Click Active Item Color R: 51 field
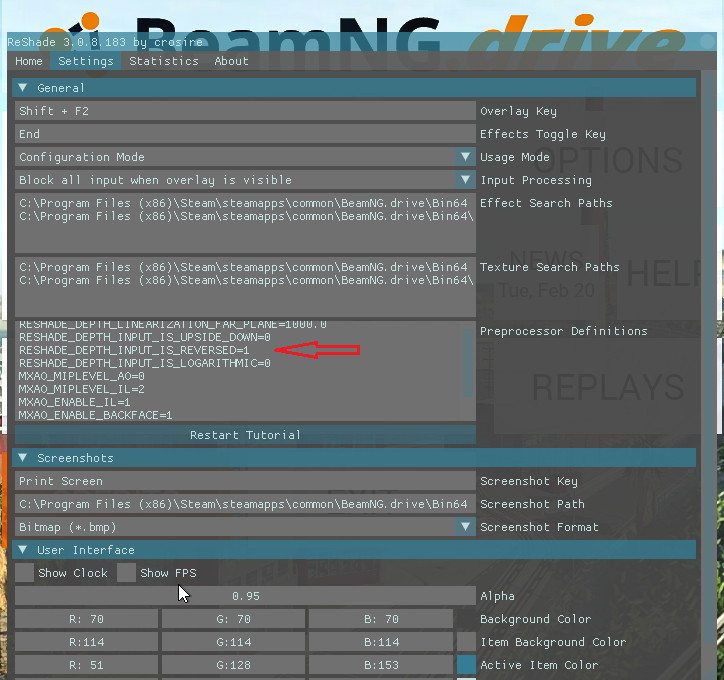The width and height of the screenshot is (724, 680). [86, 665]
